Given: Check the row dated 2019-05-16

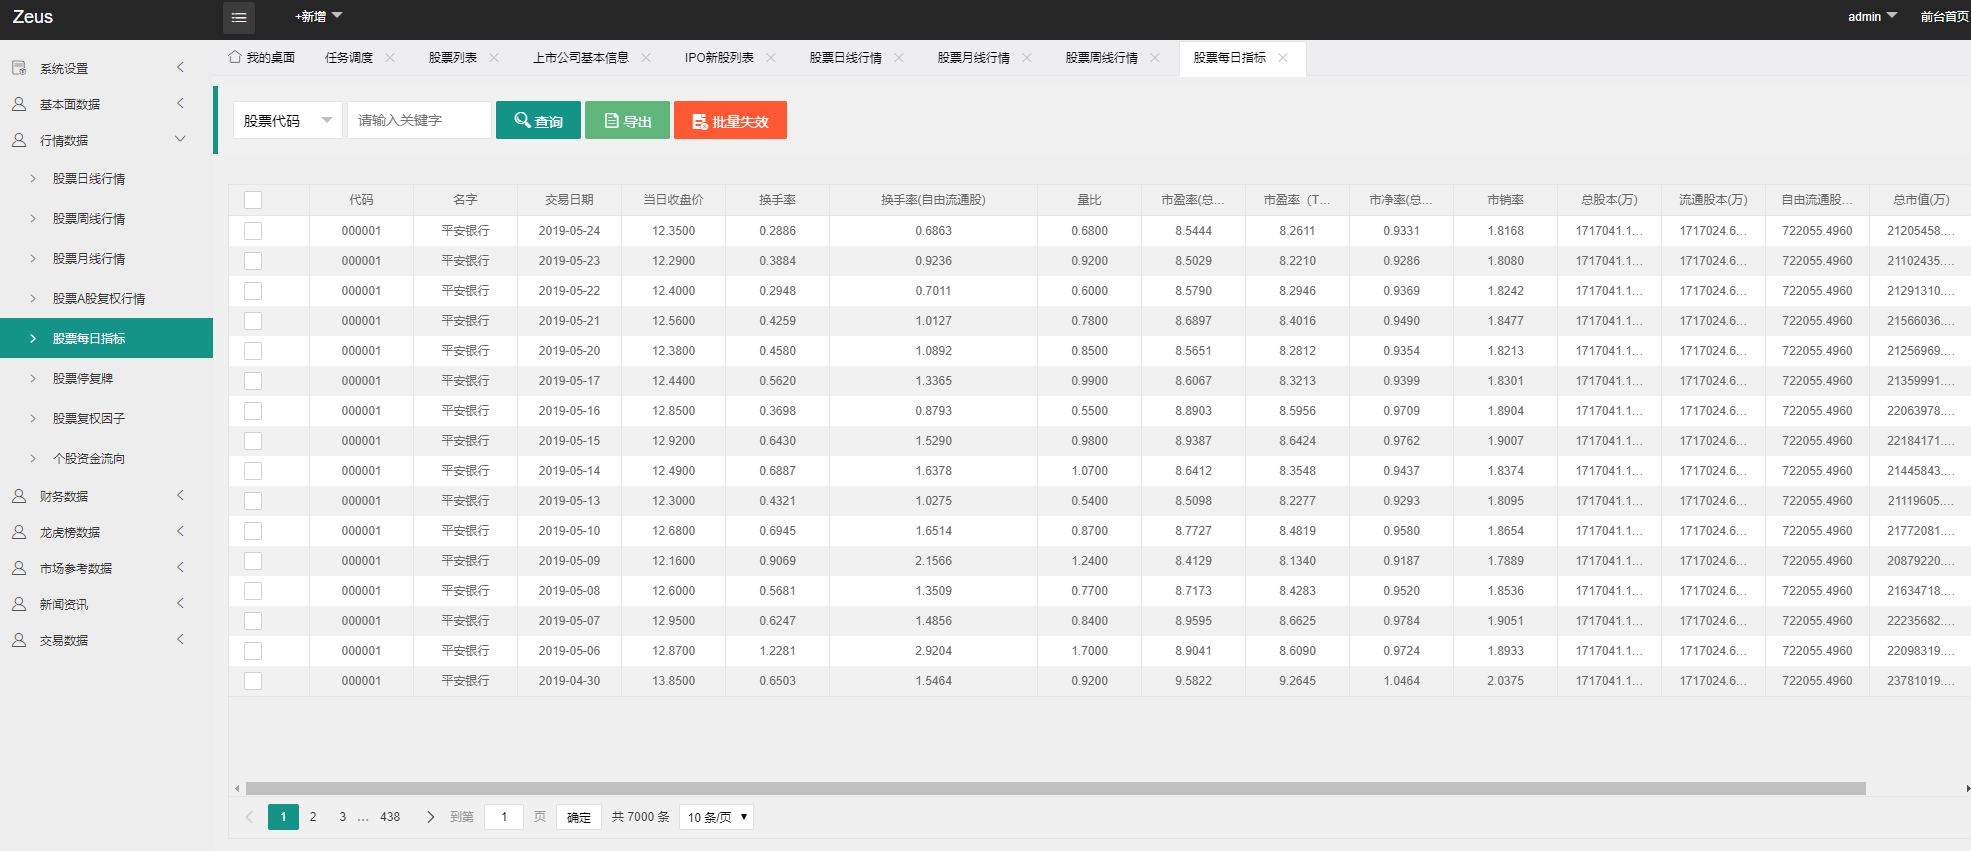Looking at the screenshot, I should click(x=253, y=411).
